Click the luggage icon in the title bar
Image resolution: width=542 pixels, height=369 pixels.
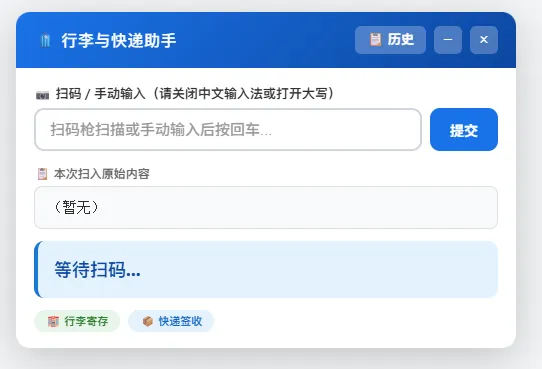point(45,40)
